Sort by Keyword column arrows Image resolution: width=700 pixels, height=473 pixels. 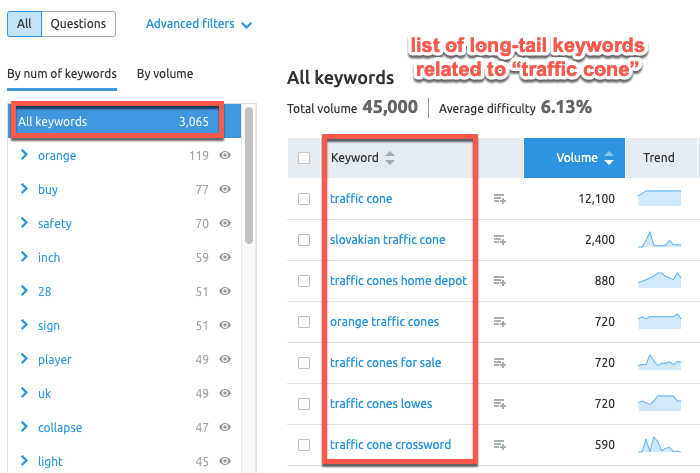pos(390,158)
